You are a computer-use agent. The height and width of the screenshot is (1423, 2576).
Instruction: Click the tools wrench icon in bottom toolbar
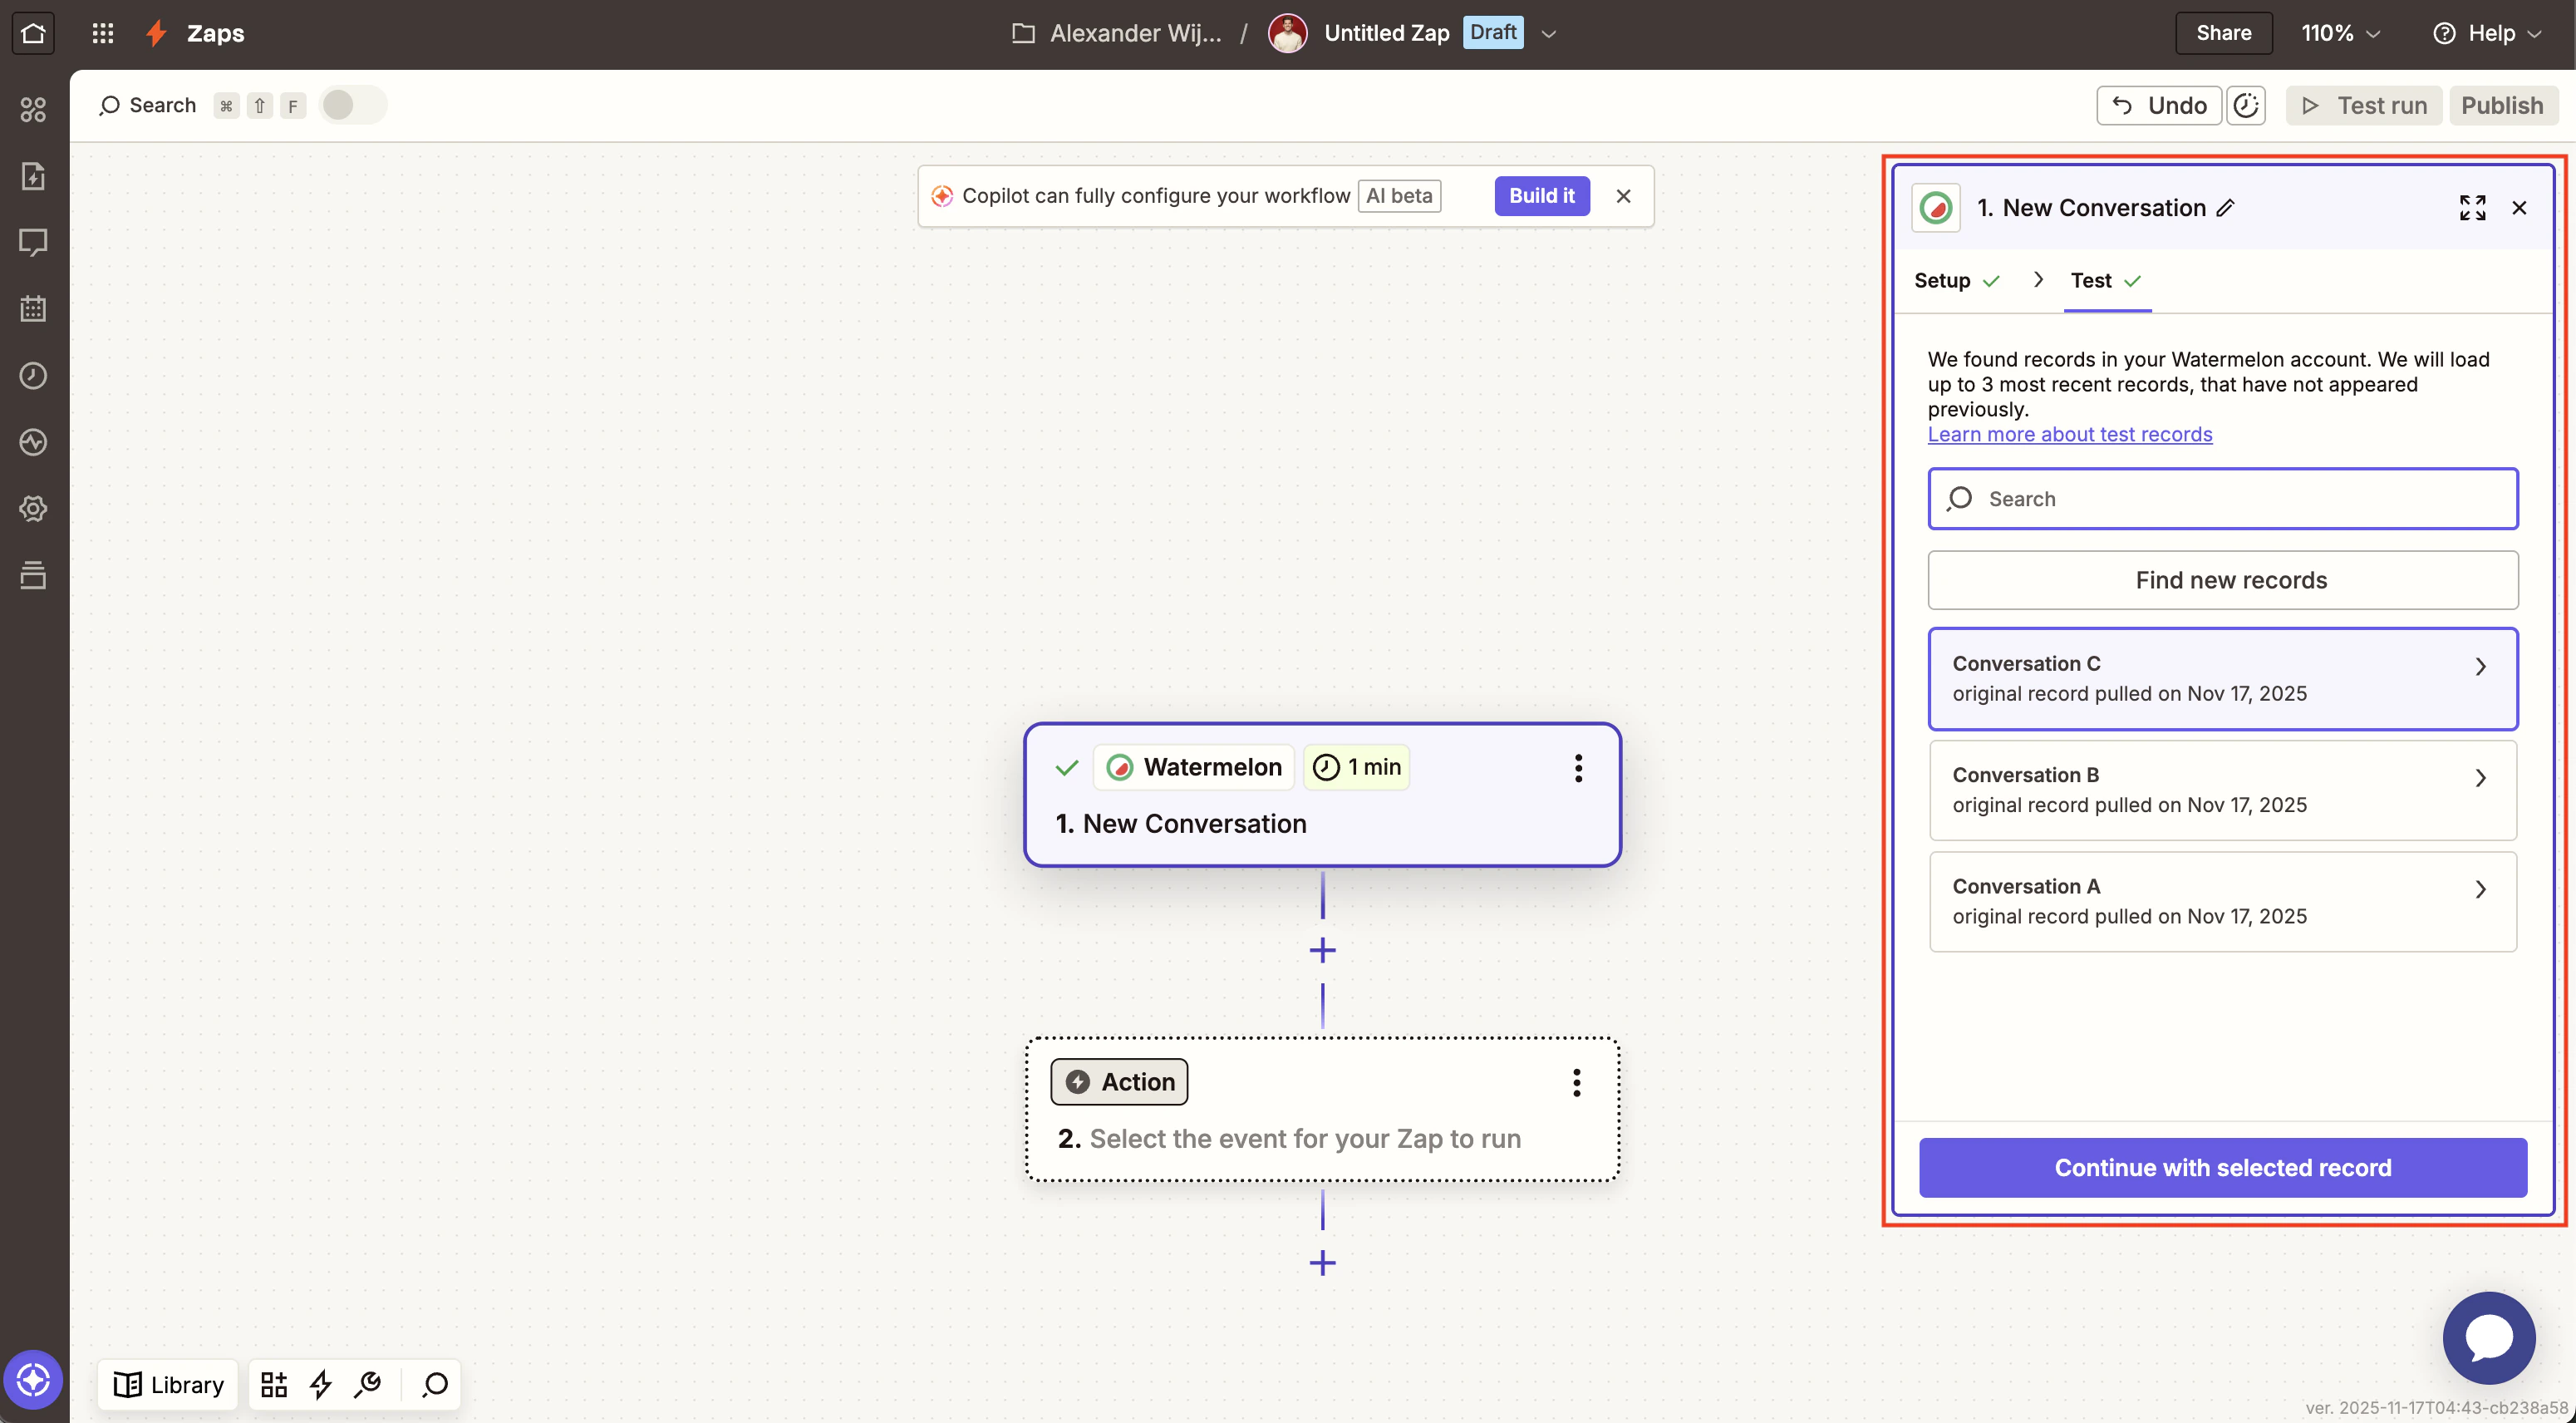click(x=368, y=1384)
